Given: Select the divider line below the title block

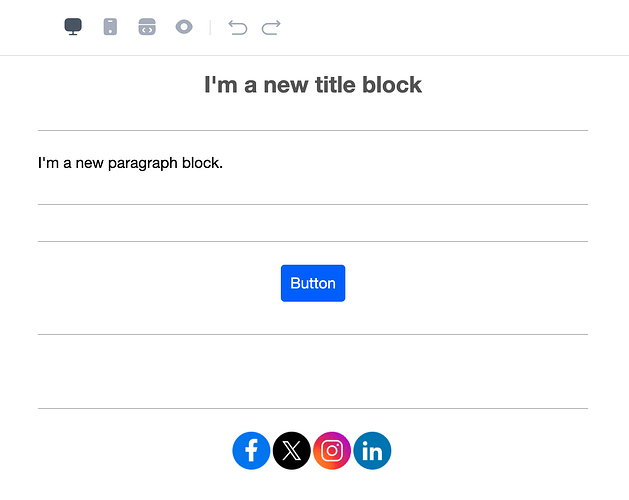Looking at the screenshot, I should click(313, 130).
